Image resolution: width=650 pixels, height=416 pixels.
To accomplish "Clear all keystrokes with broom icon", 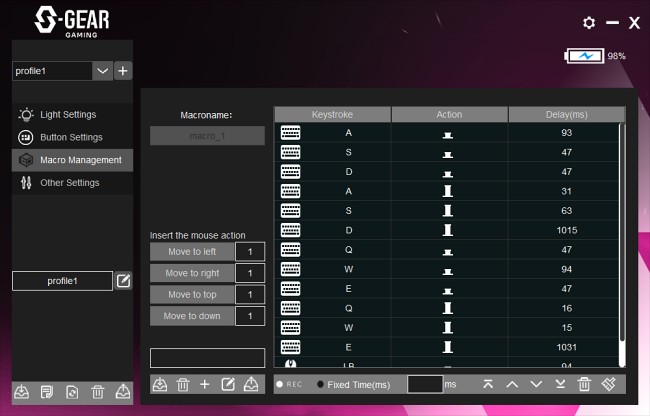I will 609,385.
